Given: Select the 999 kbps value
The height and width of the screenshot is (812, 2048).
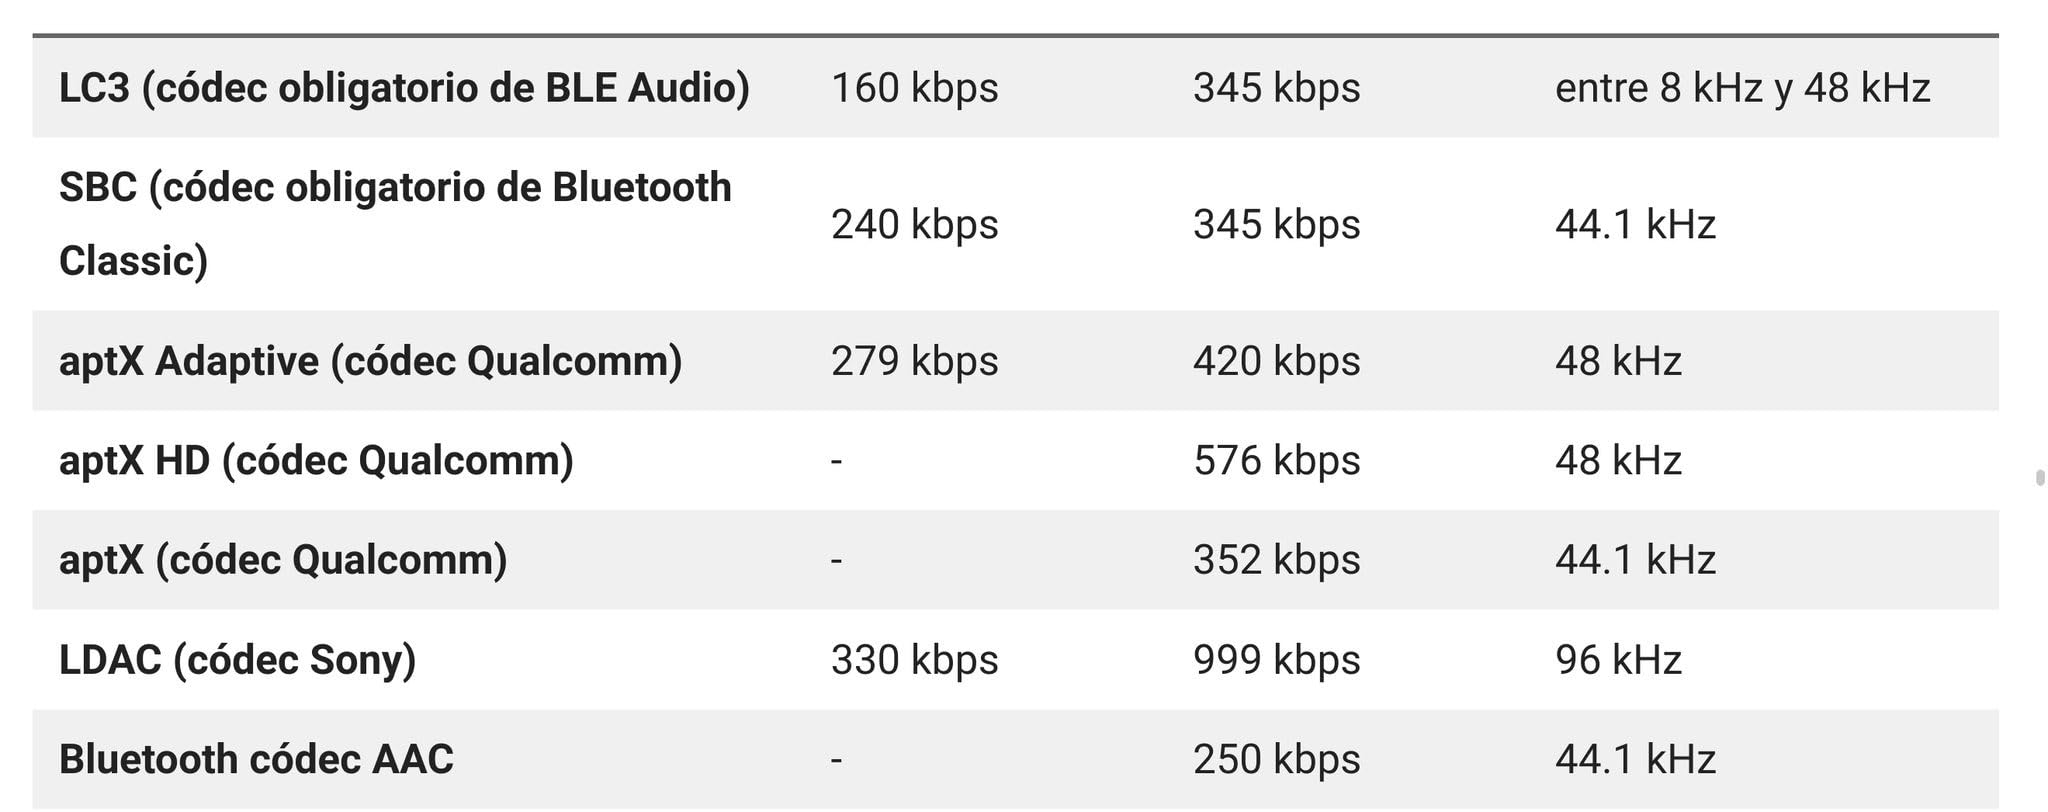Looking at the screenshot, I should (1276, 660).
